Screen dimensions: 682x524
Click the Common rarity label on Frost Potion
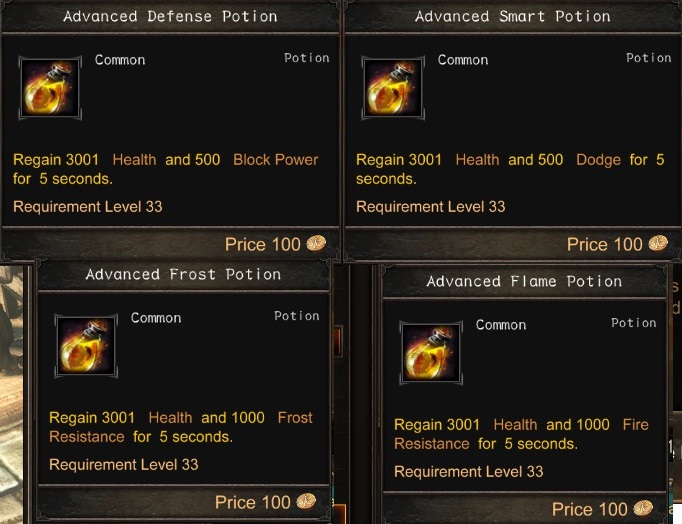pyautogui.click(x=156, y=318)
